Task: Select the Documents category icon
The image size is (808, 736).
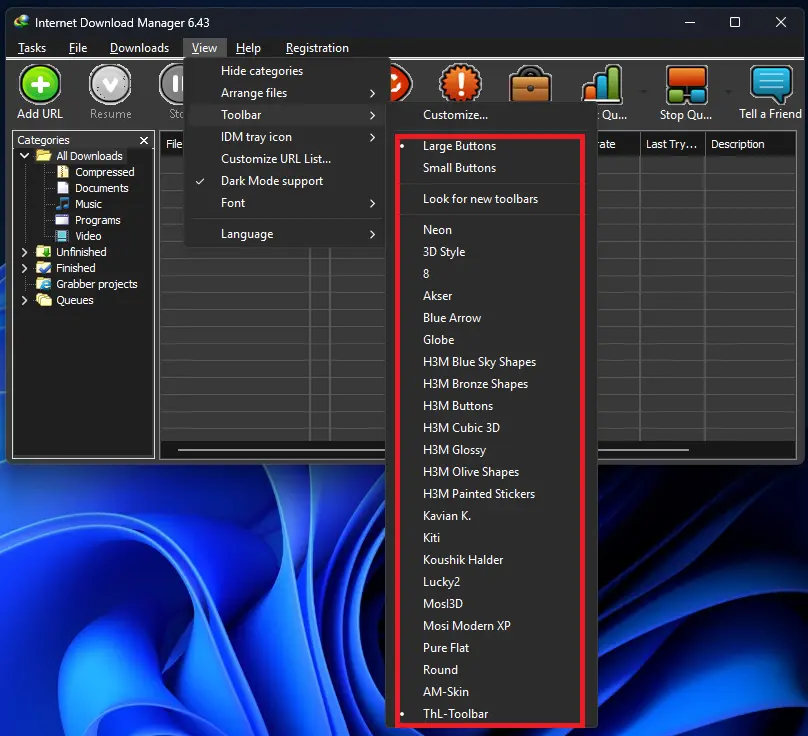Action: tap(63, 188)
